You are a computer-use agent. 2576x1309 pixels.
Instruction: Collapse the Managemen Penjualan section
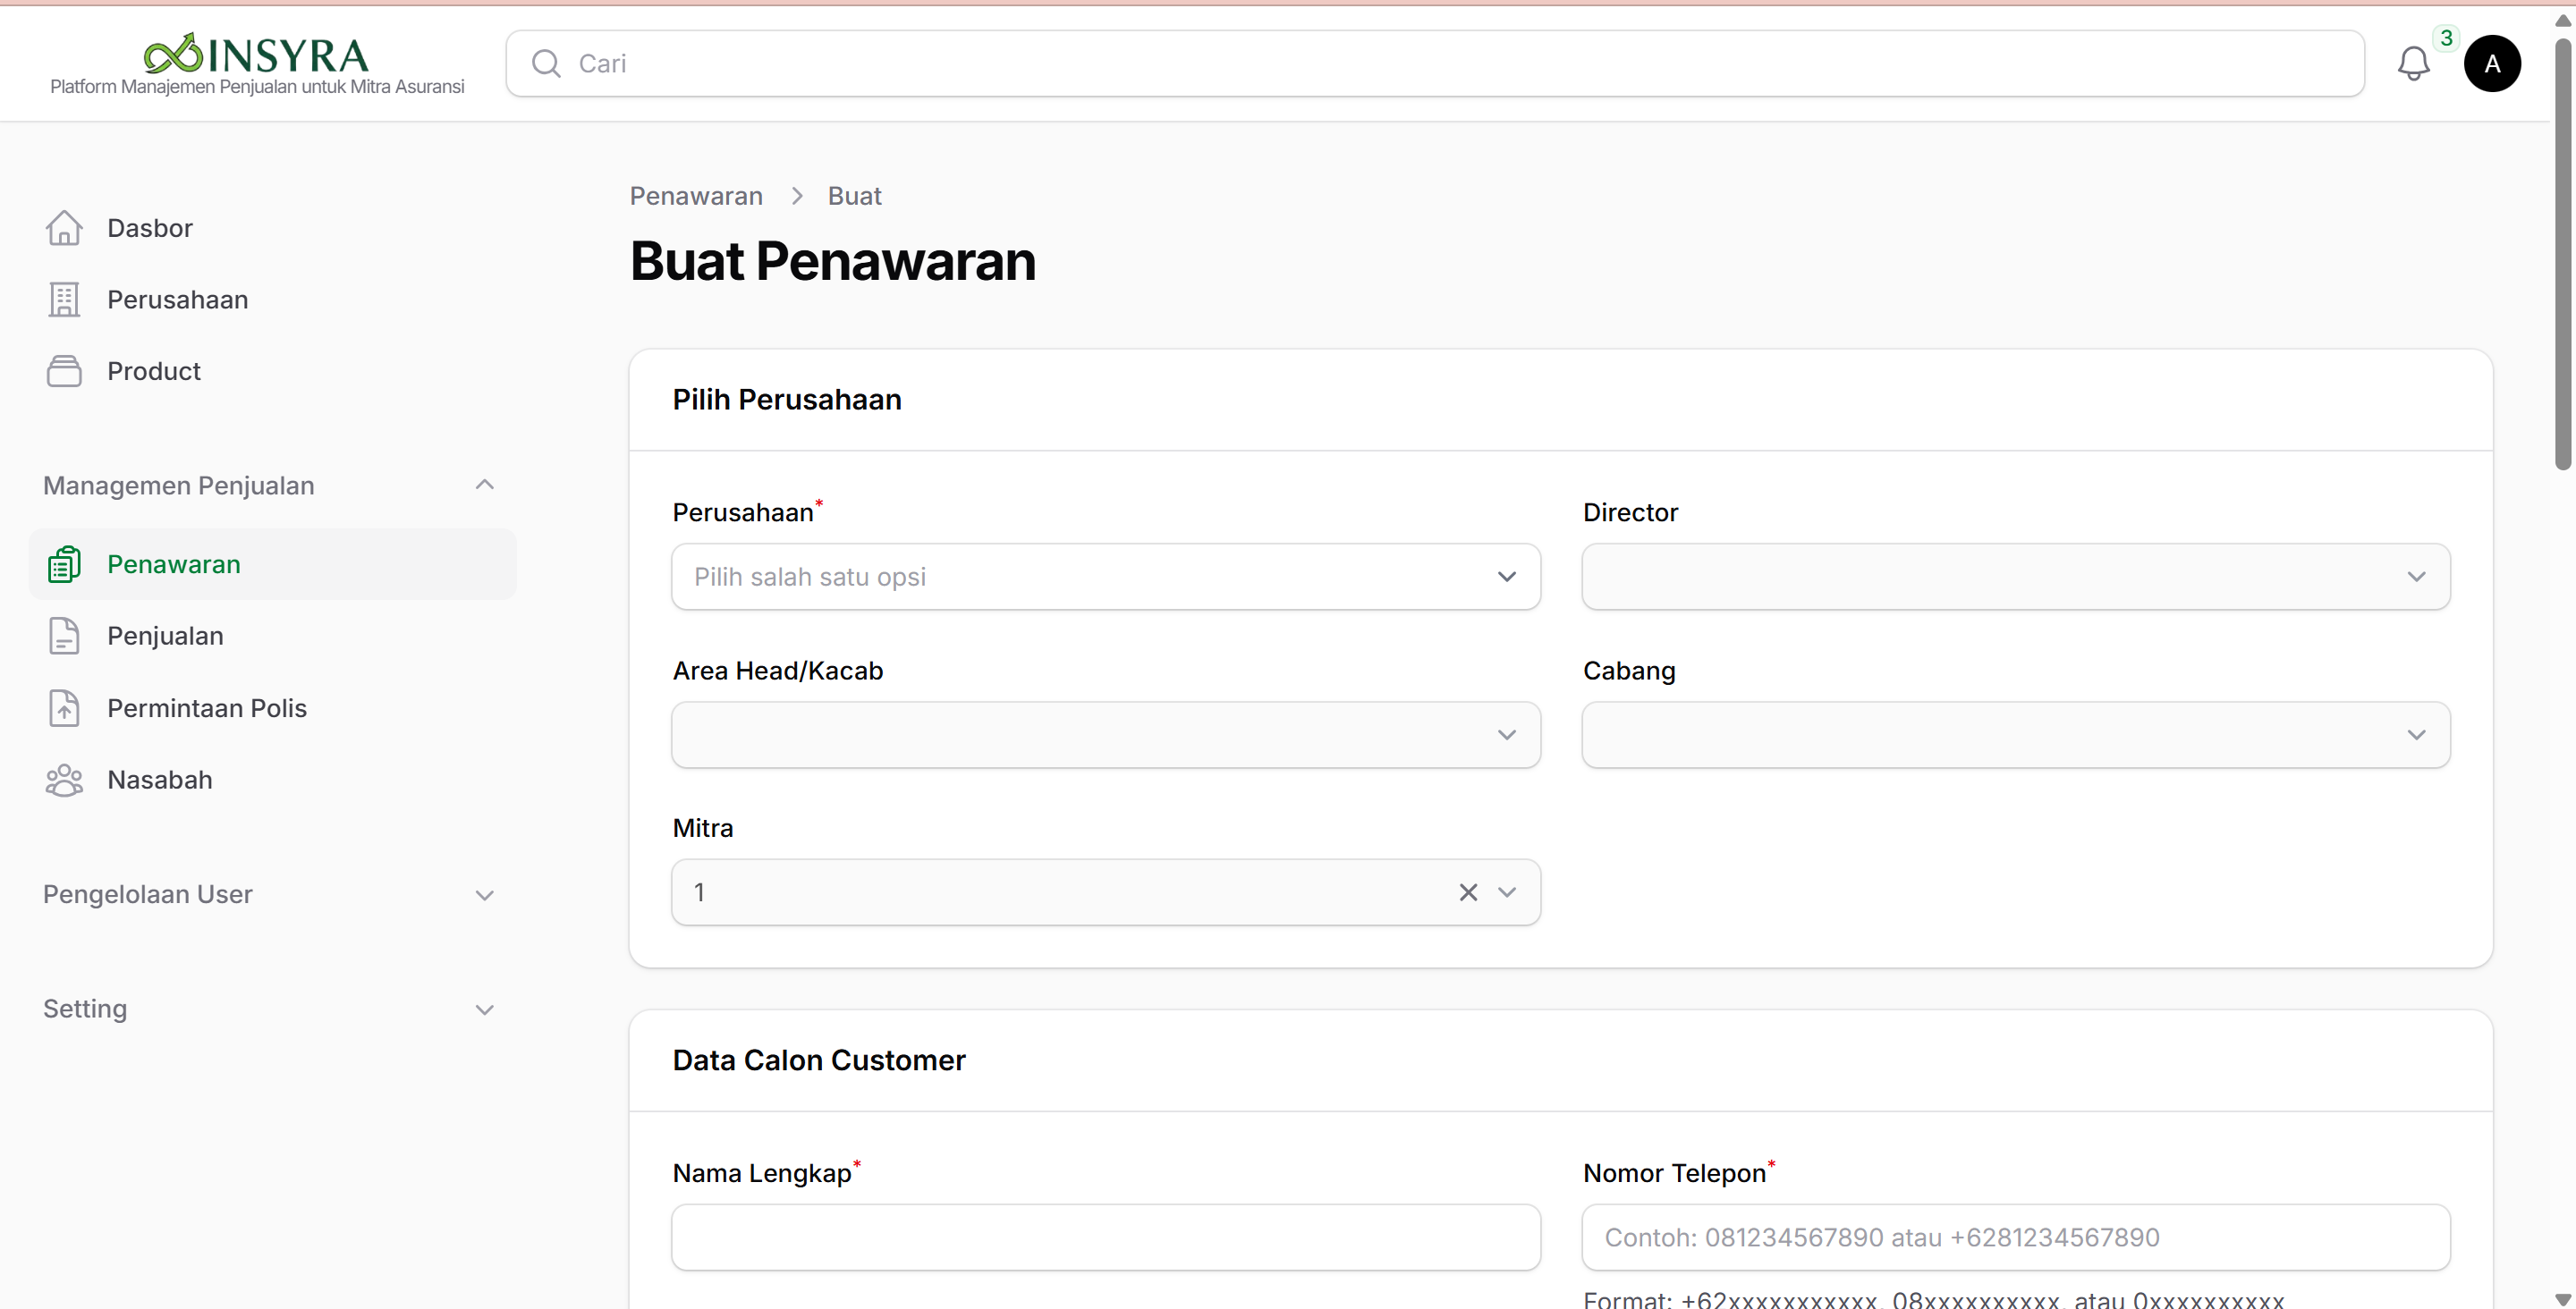[485, 485]
